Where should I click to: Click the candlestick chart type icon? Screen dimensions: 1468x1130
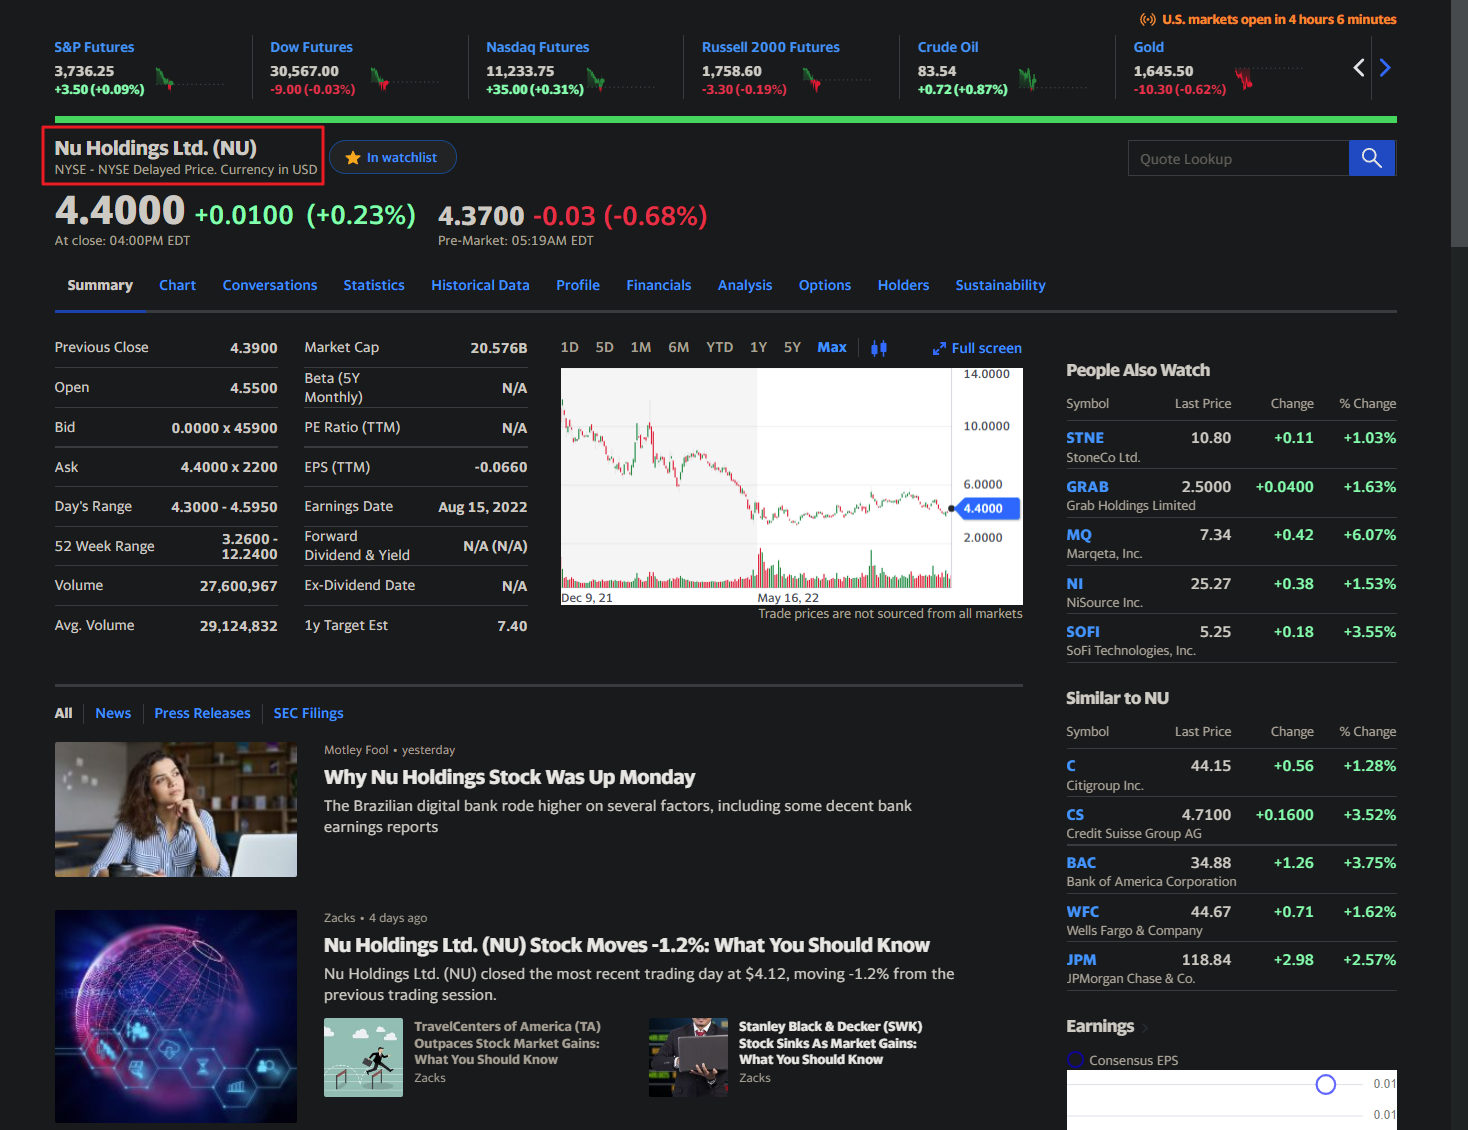(x=879, y=348)
